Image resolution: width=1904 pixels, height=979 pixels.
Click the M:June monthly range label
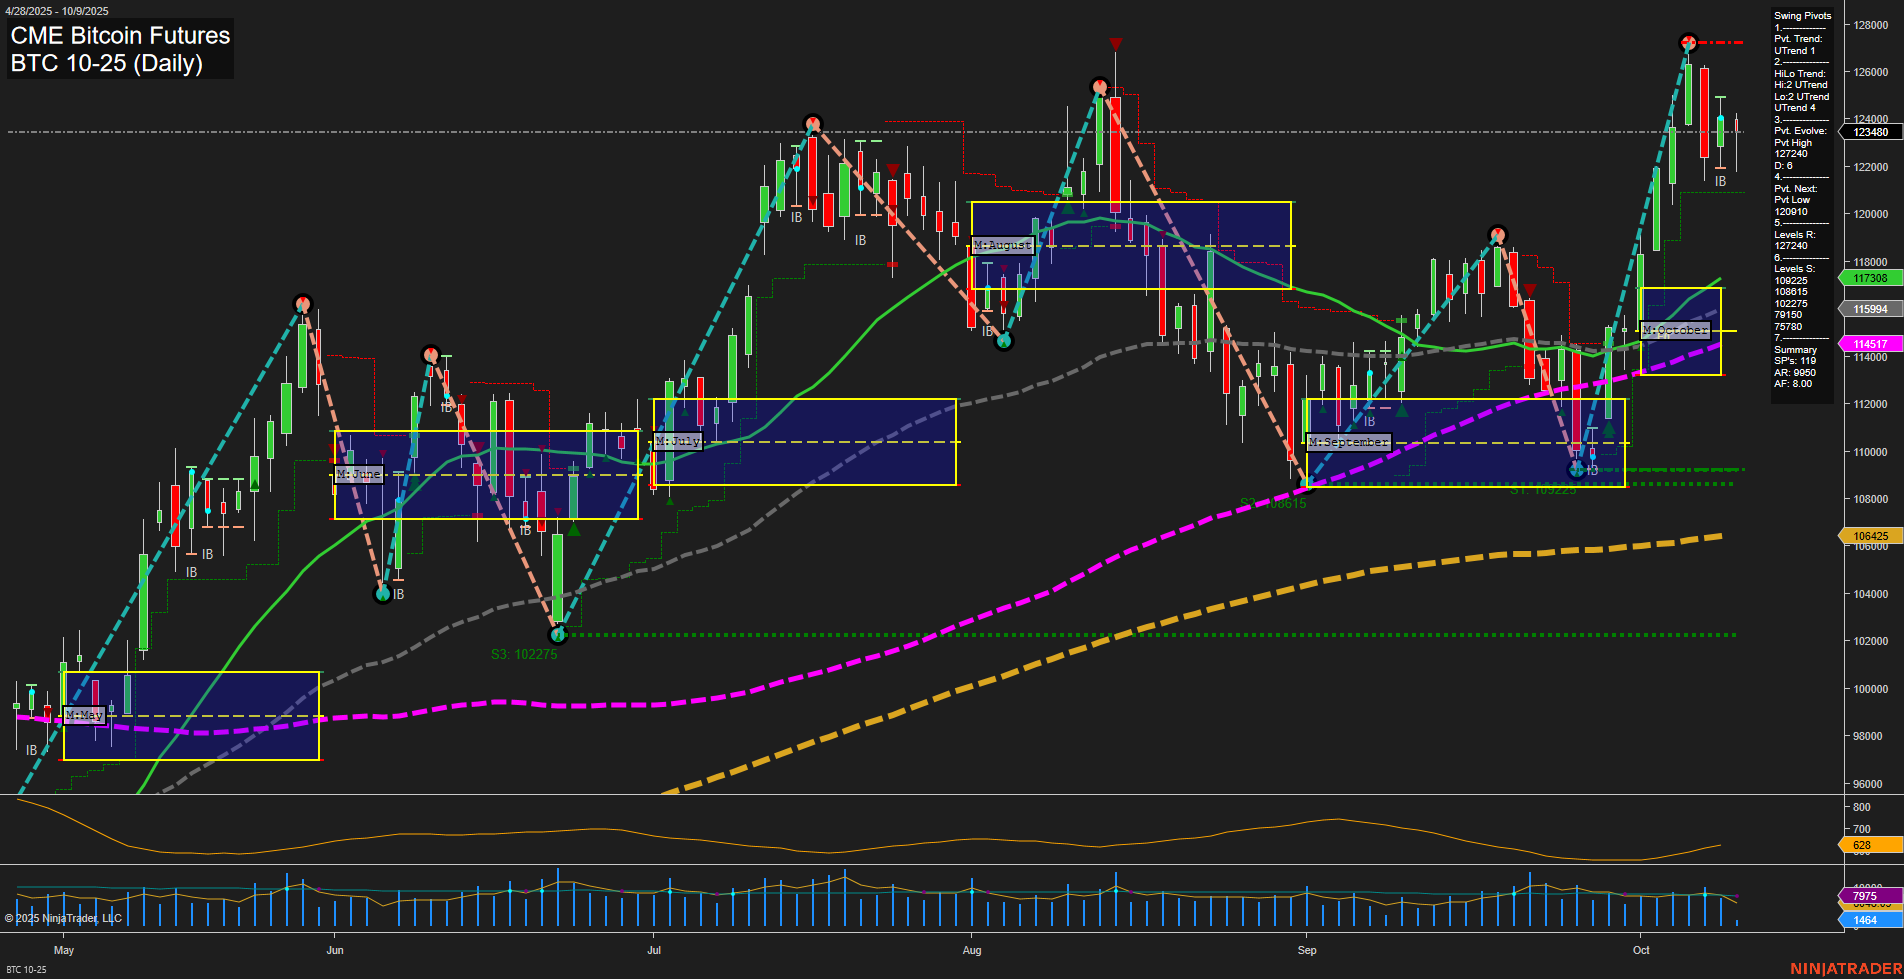tap(359, 474)
